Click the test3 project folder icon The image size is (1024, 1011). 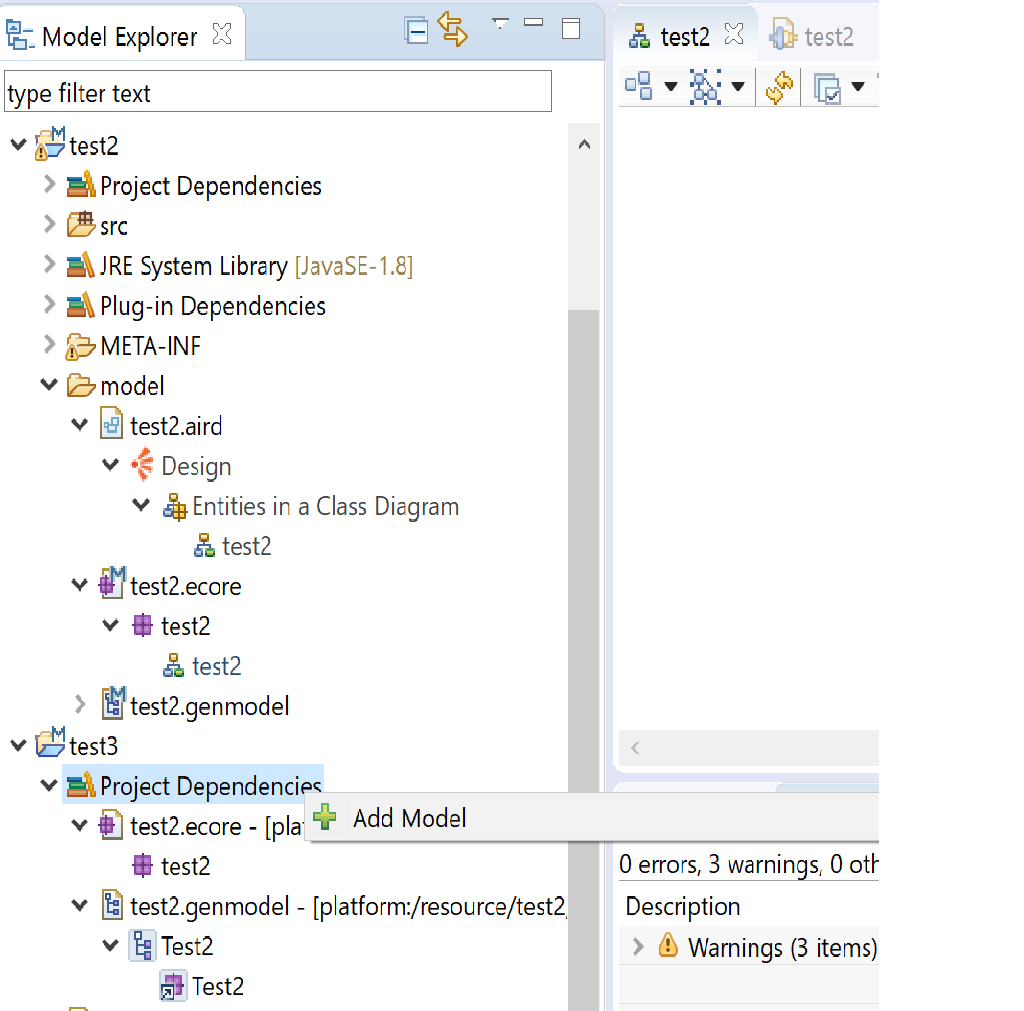pyautogui.click(x=50, y=743)
